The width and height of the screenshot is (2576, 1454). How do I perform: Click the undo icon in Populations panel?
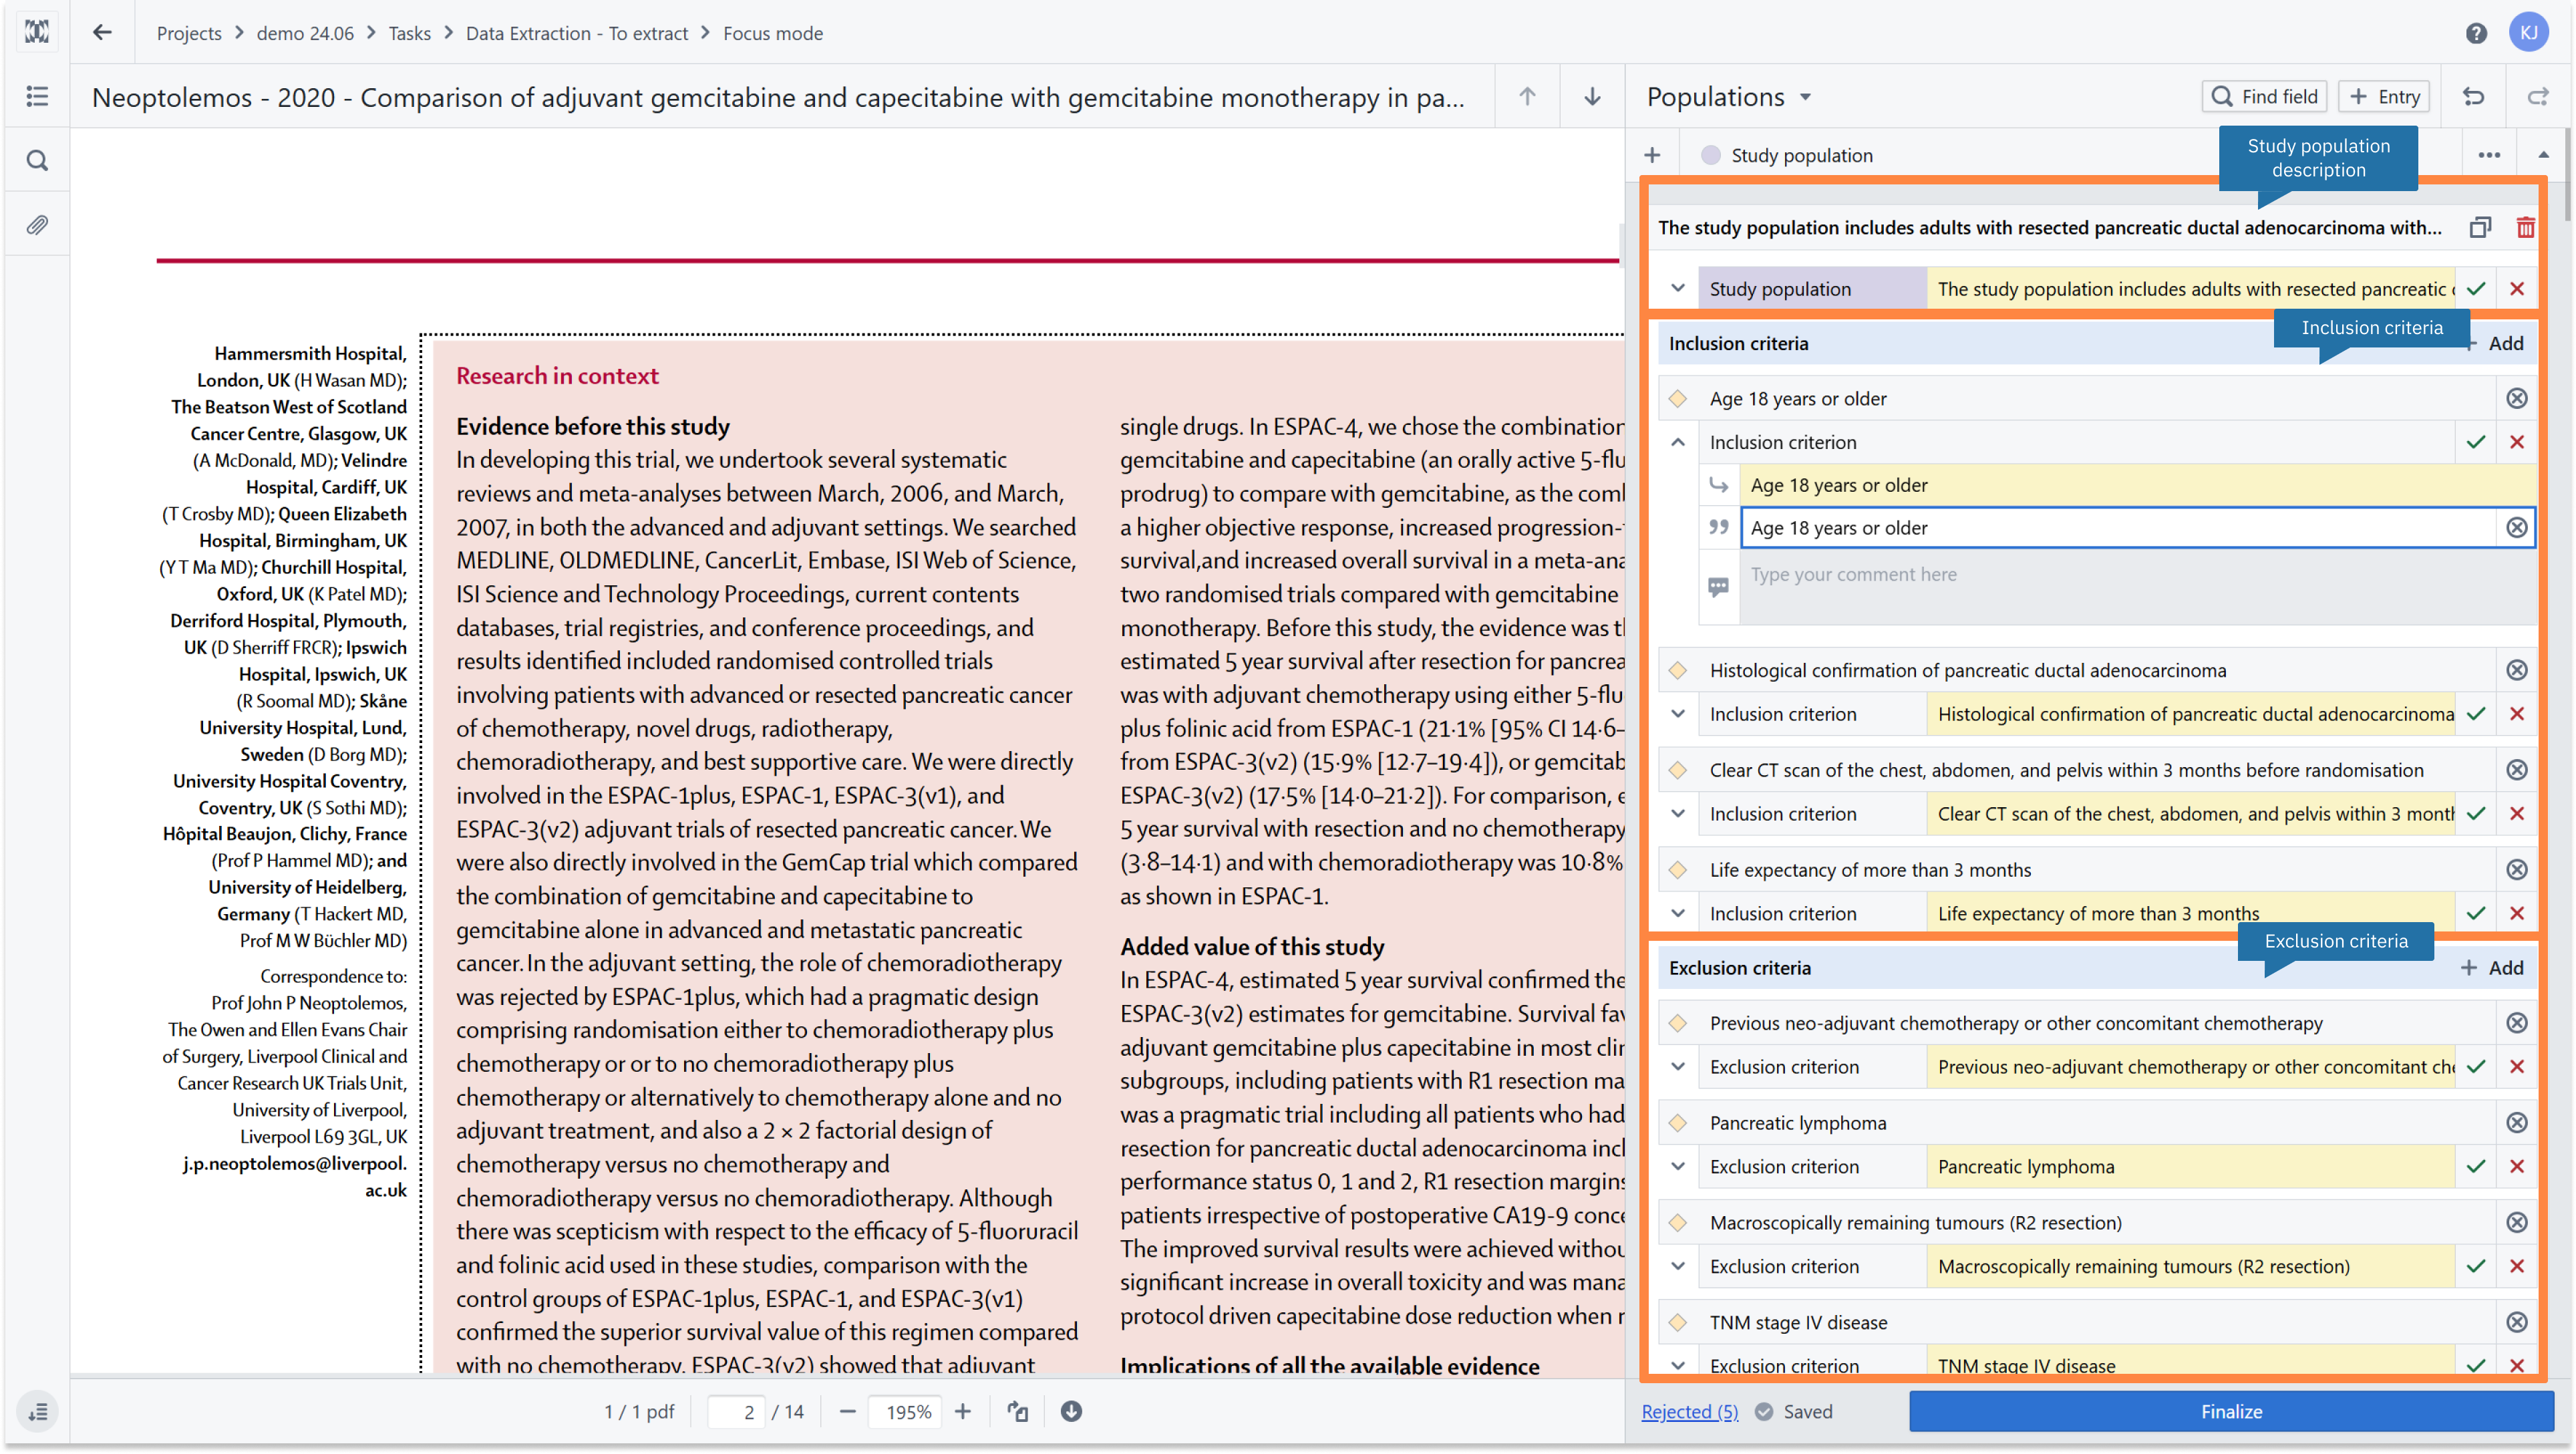click(x=2473, y=96)
